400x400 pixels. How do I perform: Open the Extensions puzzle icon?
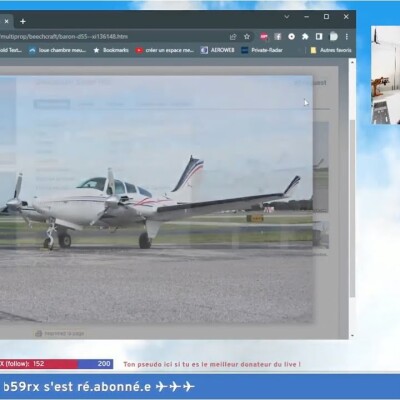(x=305, y=37)
